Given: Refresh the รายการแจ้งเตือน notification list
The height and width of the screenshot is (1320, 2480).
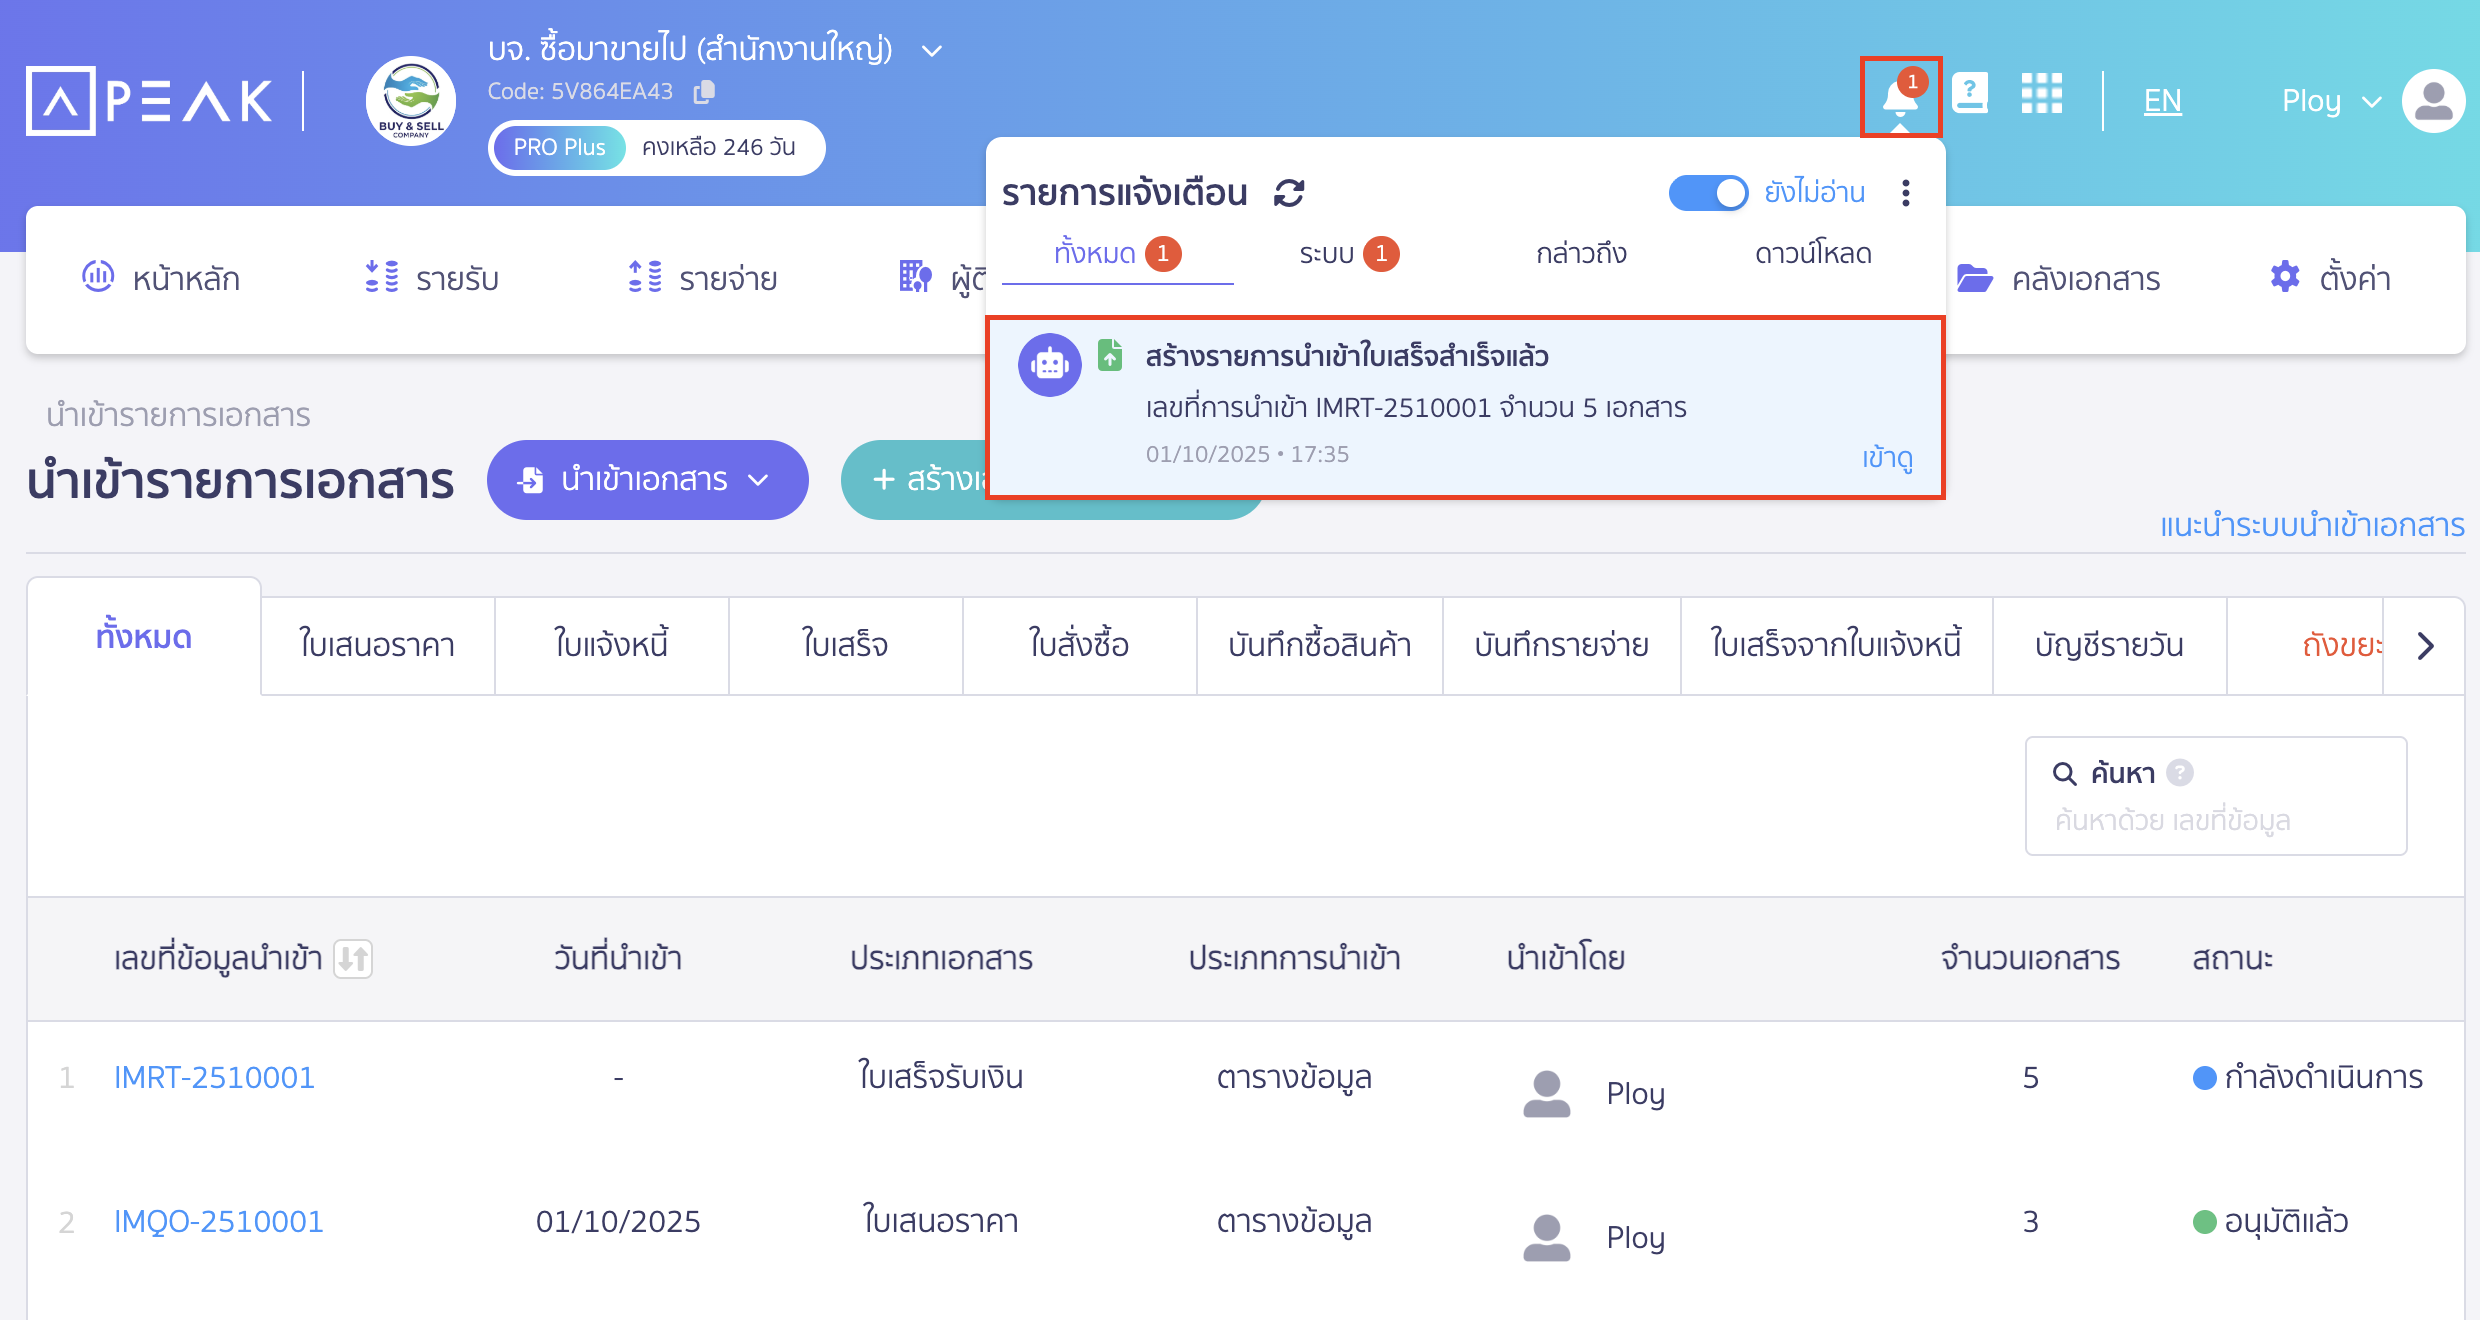Looking at the screenshot, I should (1288, 192).
